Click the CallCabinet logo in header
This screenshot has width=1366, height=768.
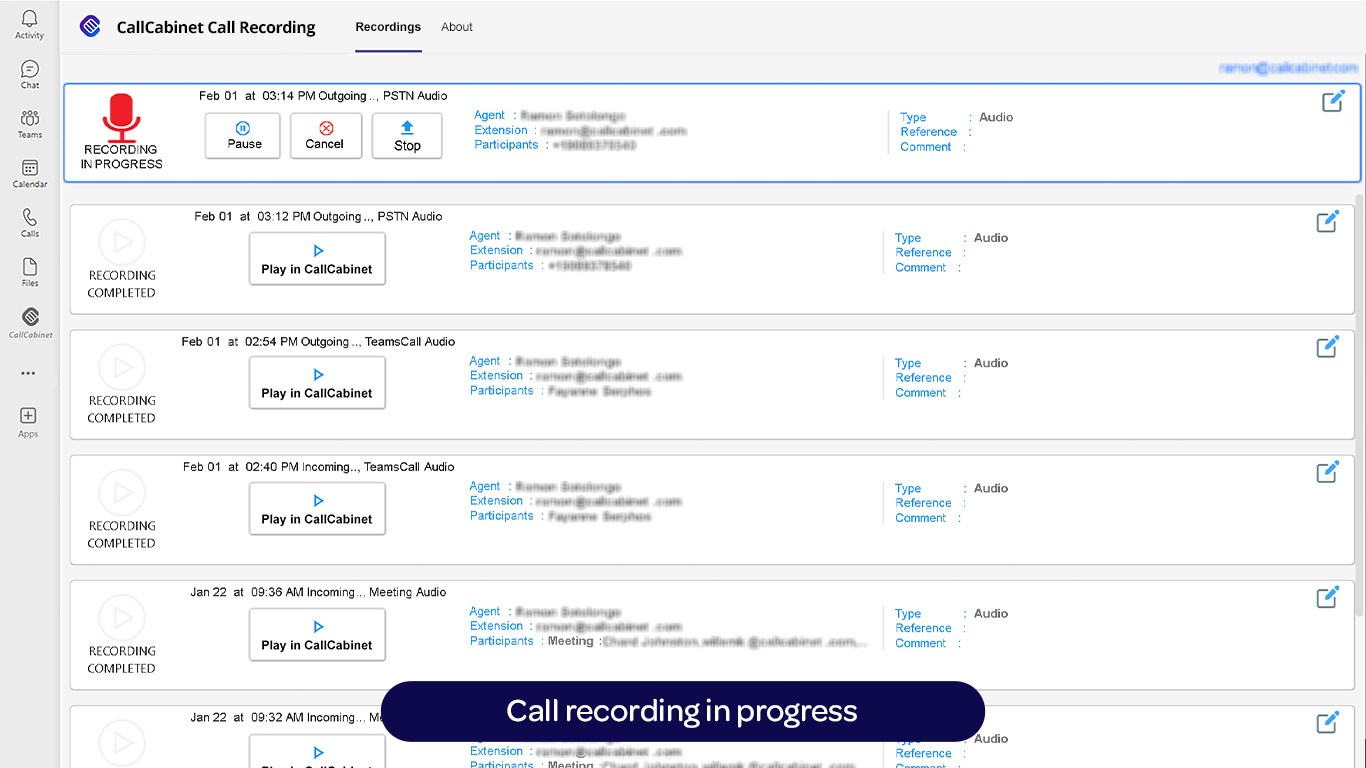[x=90, y=27]
